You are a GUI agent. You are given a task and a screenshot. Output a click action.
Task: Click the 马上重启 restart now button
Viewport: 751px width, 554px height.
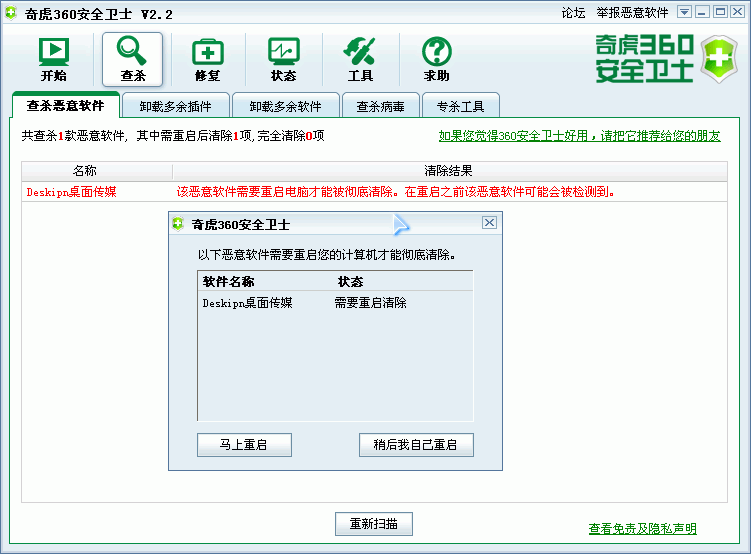pos(244,445)
